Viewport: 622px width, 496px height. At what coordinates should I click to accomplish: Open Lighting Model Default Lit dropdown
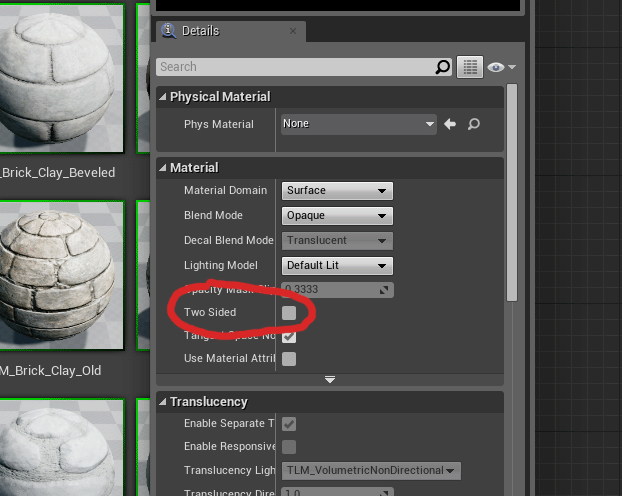pyautogui.click(x=337, y=265)
